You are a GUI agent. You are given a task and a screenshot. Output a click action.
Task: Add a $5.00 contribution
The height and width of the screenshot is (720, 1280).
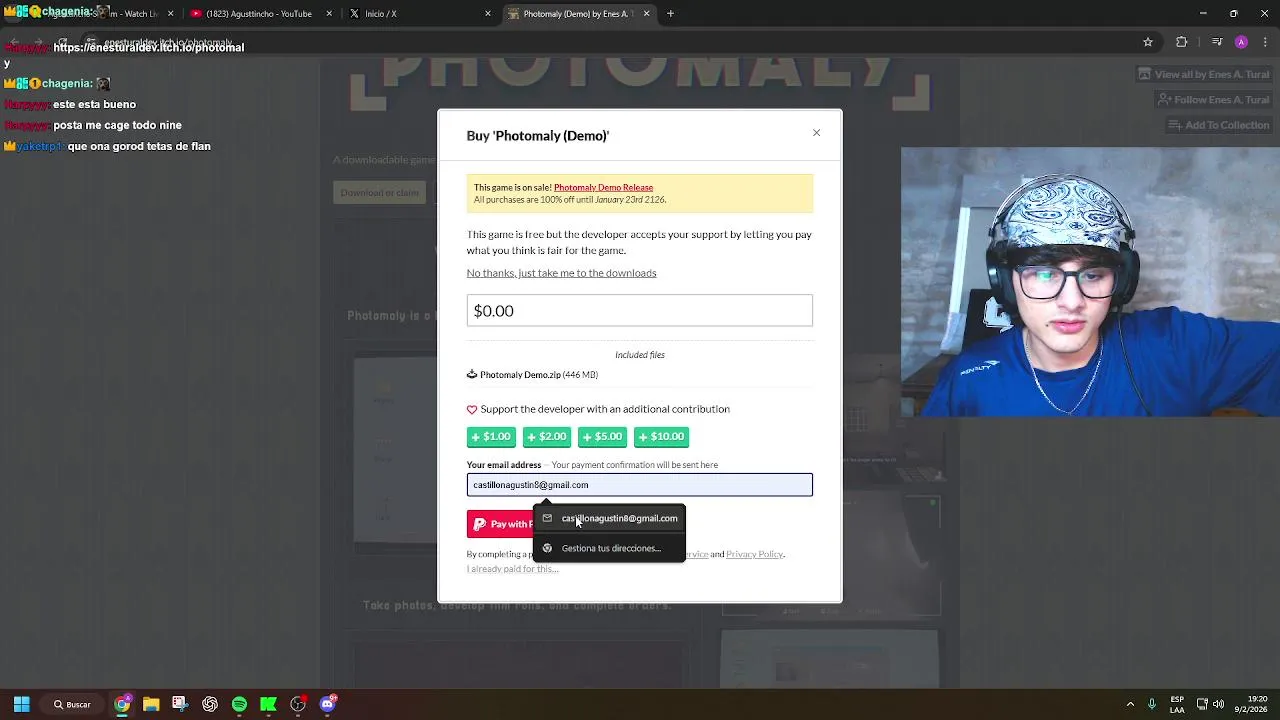[602, 436]
